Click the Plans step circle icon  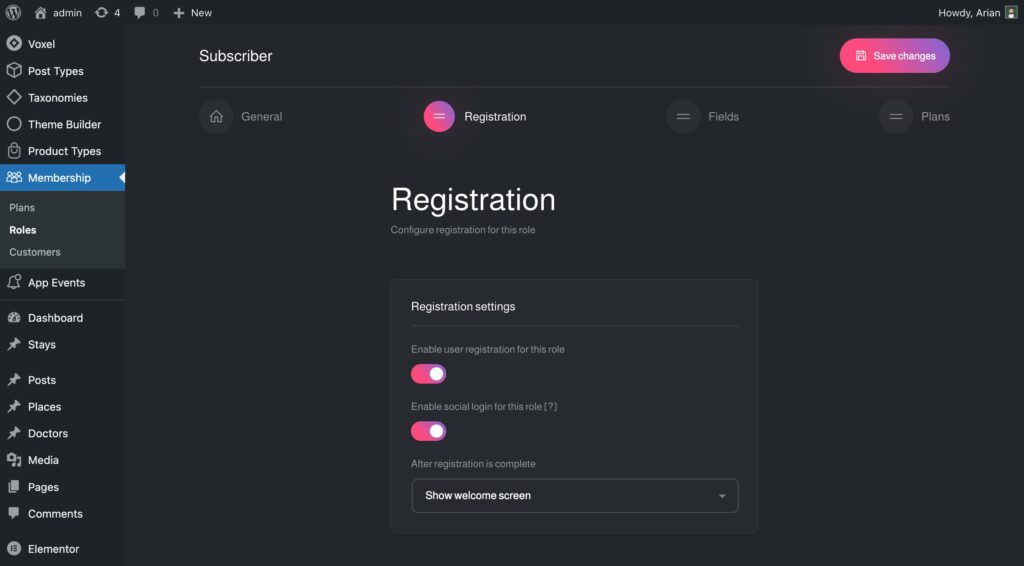coord(896,117)
